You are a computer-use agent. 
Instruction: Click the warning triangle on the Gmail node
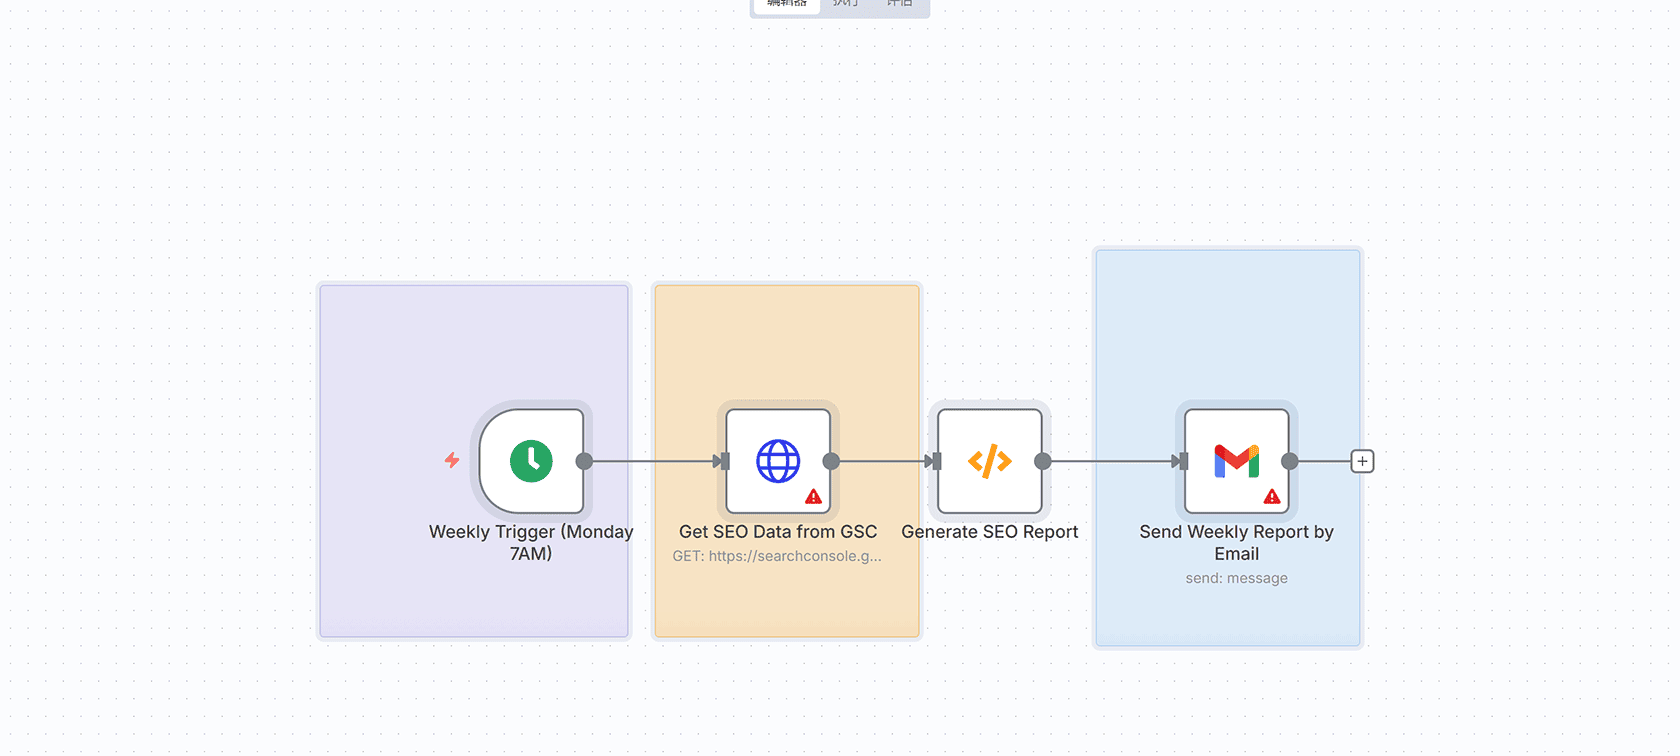point(1271,497)
